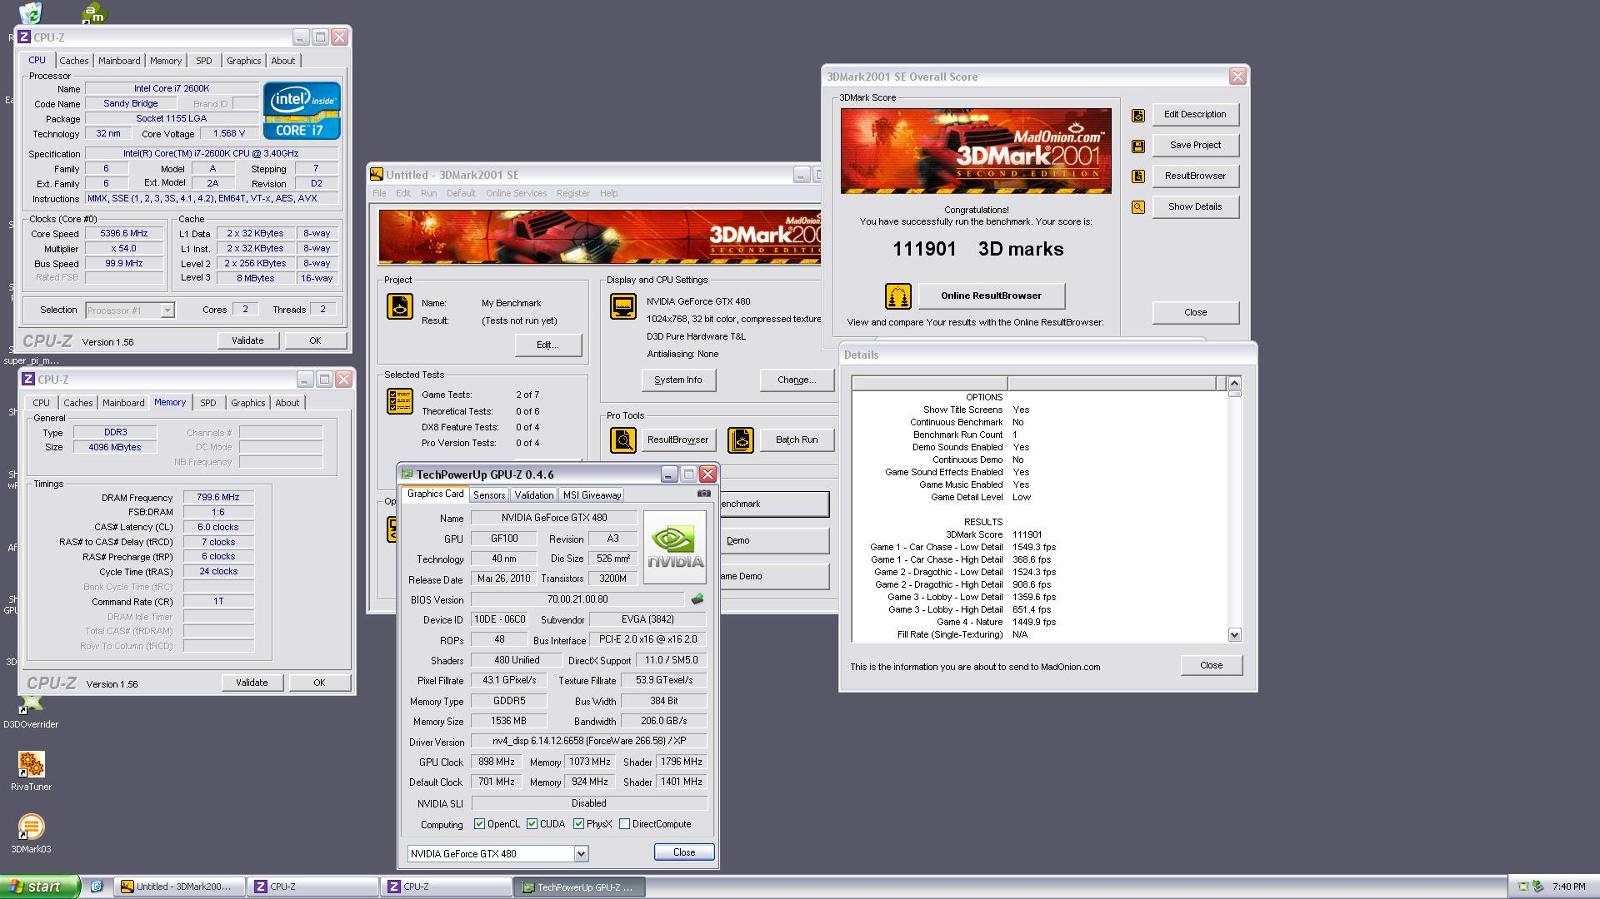Click the Edit... button in Project section
1600x899 pixels.
(x=547, y=345)
